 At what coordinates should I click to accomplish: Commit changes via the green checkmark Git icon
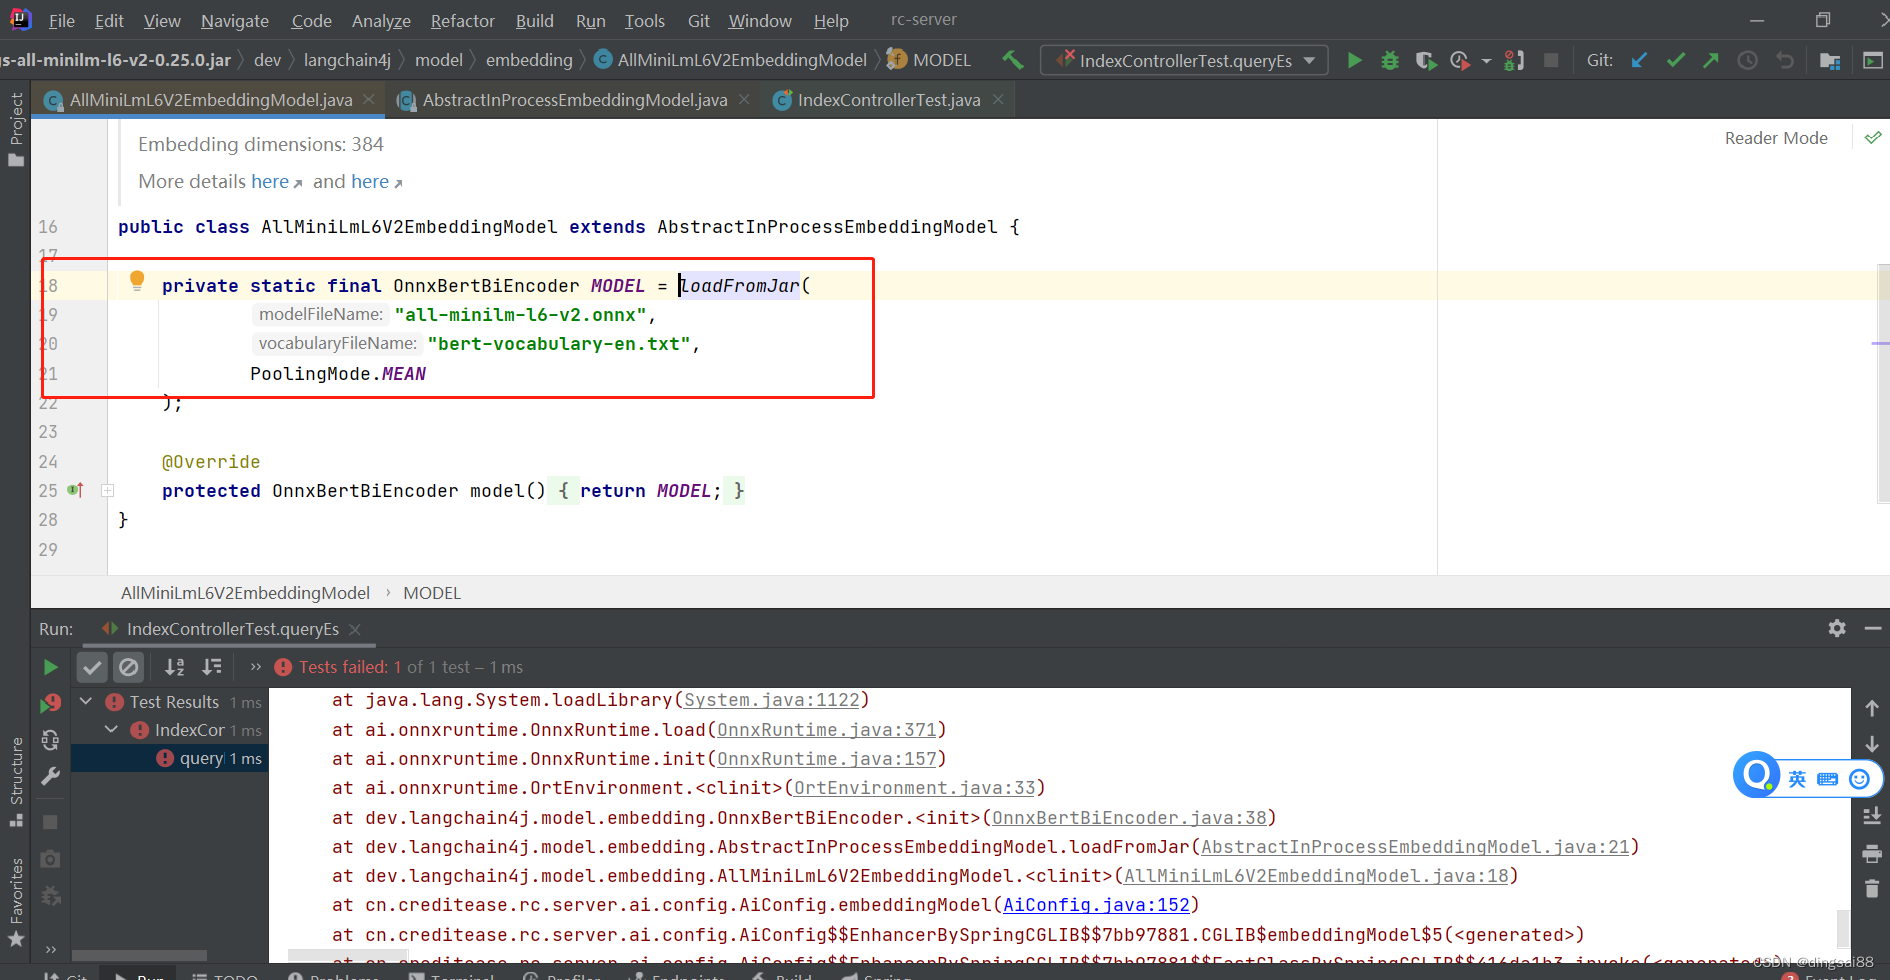1675,60
